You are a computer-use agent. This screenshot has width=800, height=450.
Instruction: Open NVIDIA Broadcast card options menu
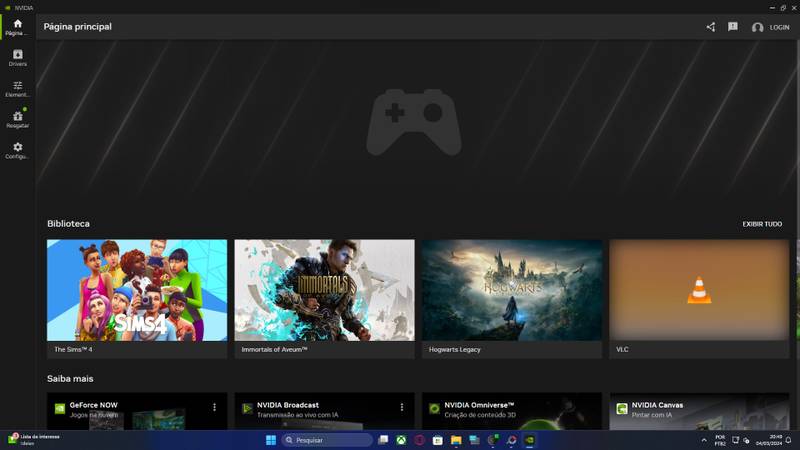pos(402,407)
